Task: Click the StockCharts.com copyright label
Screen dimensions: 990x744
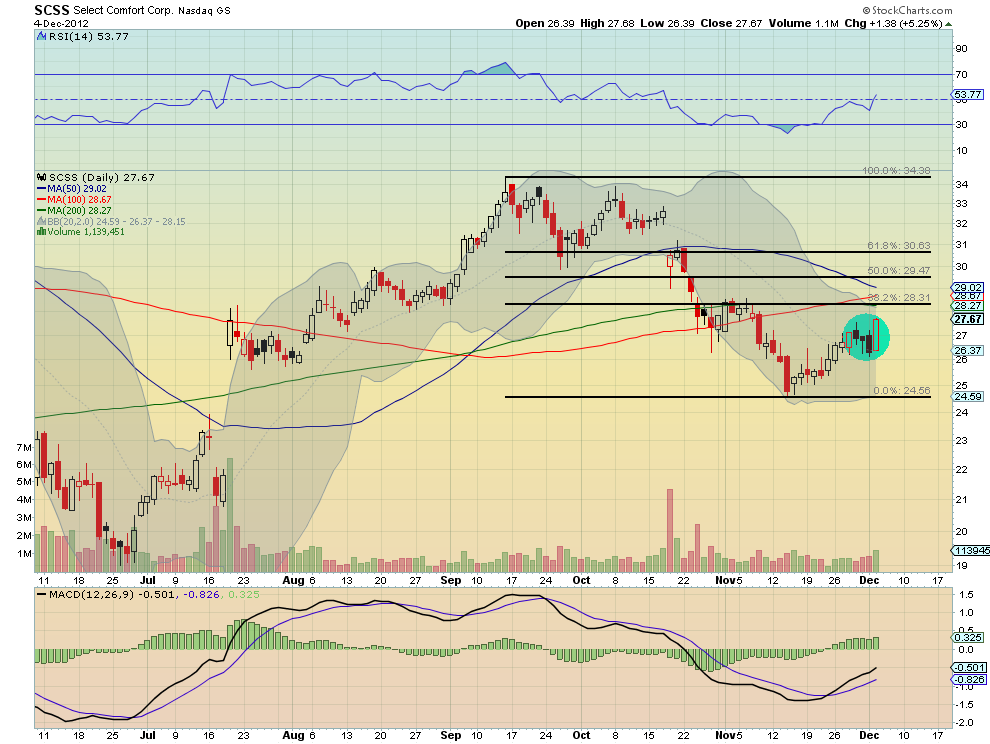Action: 907,10
